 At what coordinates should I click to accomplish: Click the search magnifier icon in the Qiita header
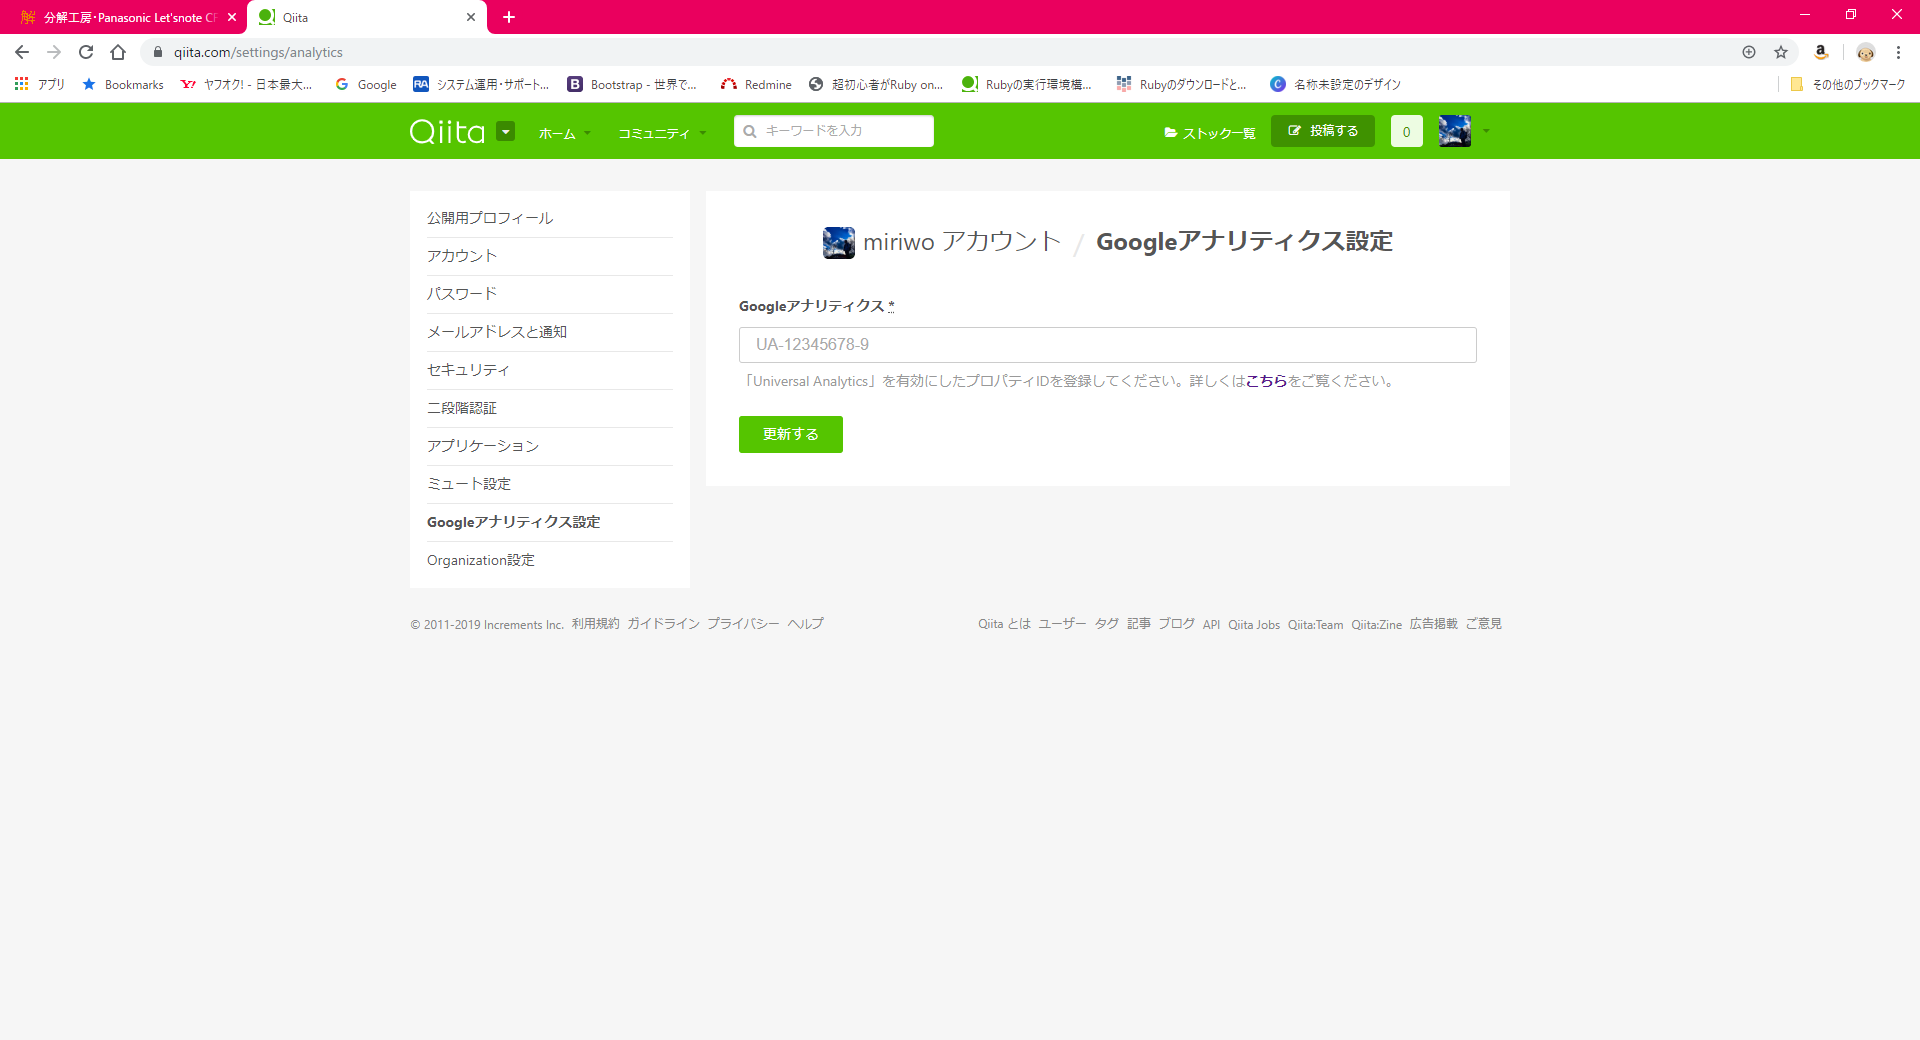coord(750,131)
